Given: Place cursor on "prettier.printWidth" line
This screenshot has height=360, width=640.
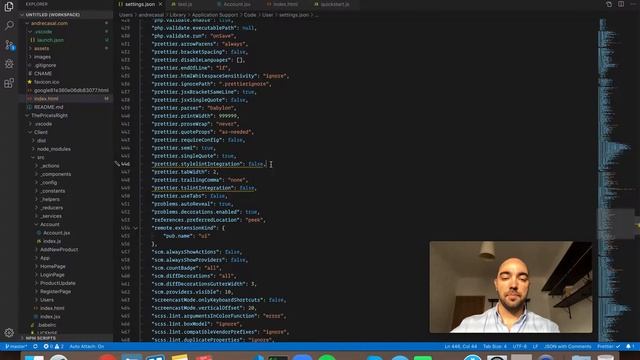Looking at the screenshot, I should point(195,116).
